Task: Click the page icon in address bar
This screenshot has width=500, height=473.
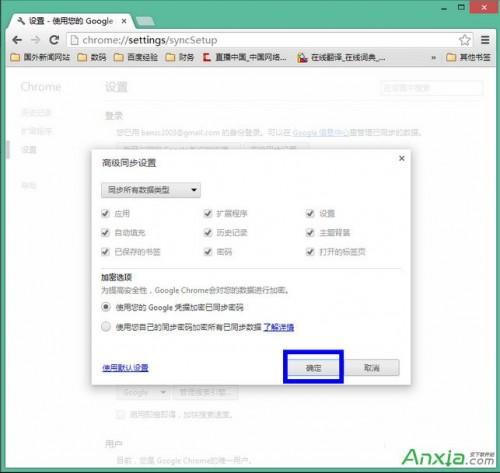Action: click(75, 40)
